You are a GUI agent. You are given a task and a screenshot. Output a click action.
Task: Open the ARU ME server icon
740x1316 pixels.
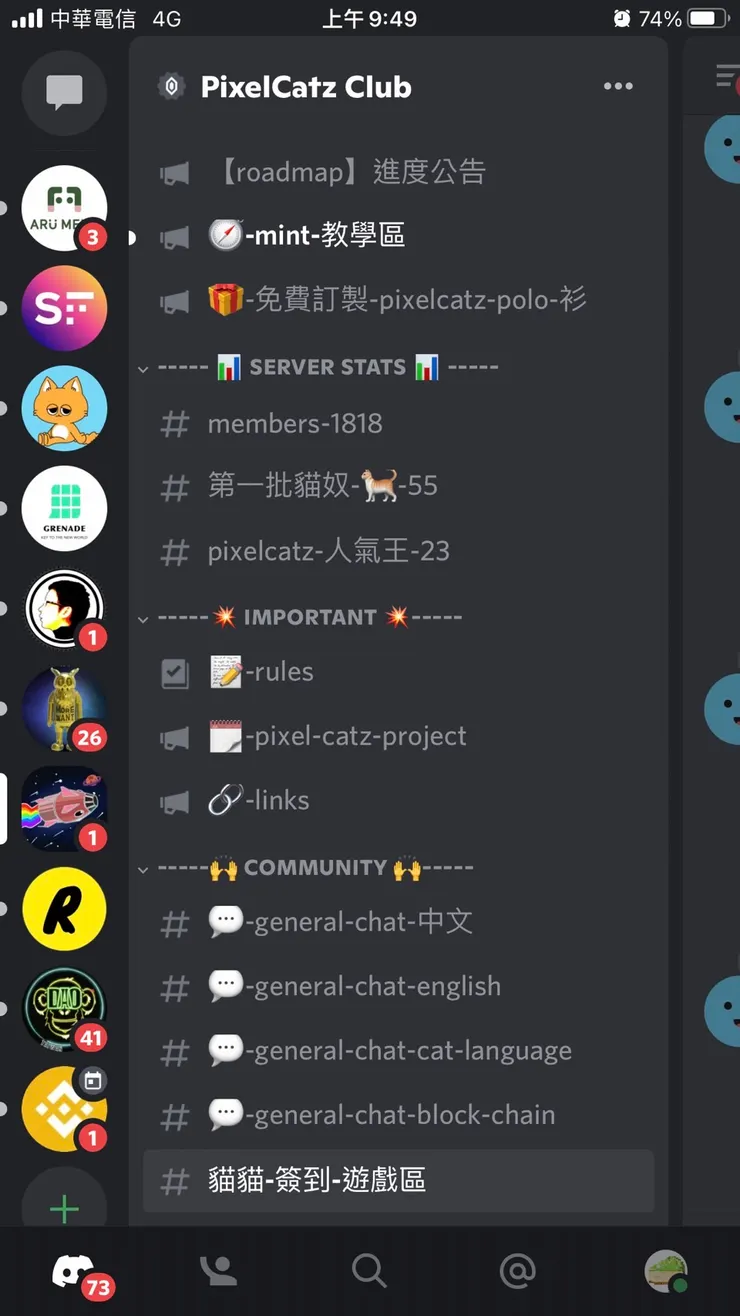(x=64, y=208)
